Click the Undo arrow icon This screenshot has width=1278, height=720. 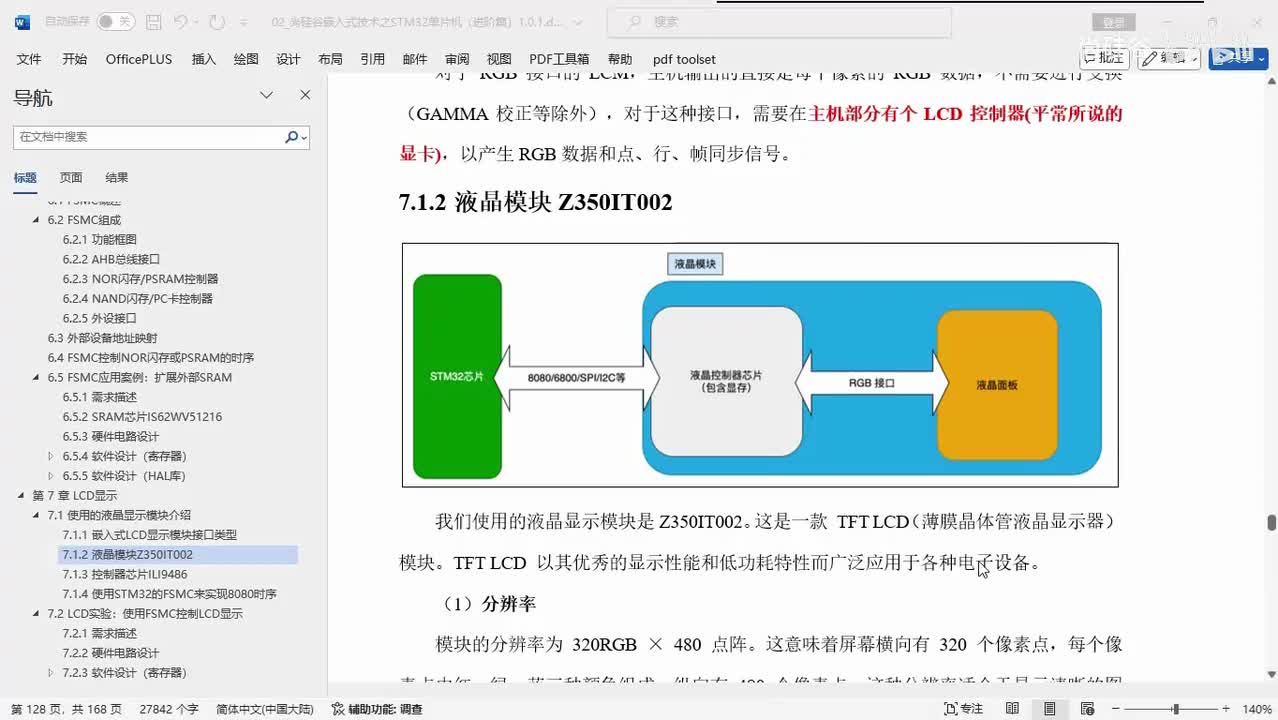click(180, 21)
